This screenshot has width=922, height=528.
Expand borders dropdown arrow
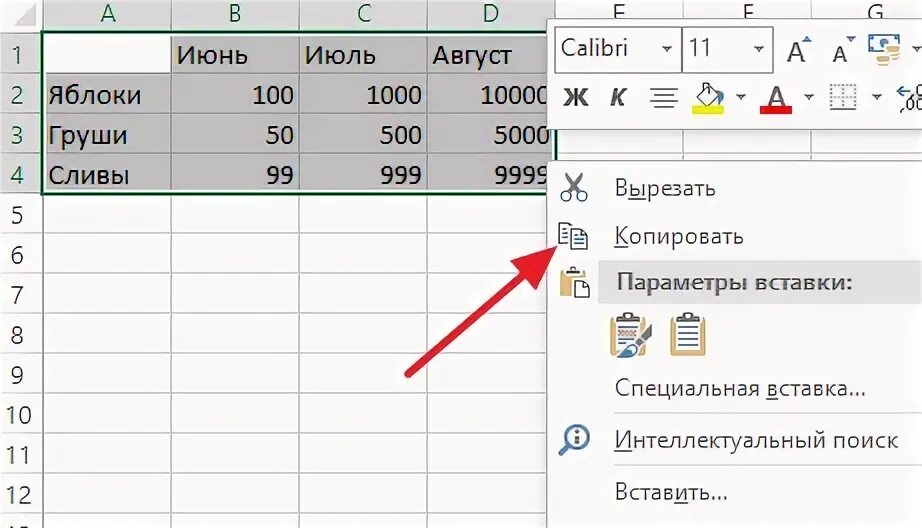point(877,96)
